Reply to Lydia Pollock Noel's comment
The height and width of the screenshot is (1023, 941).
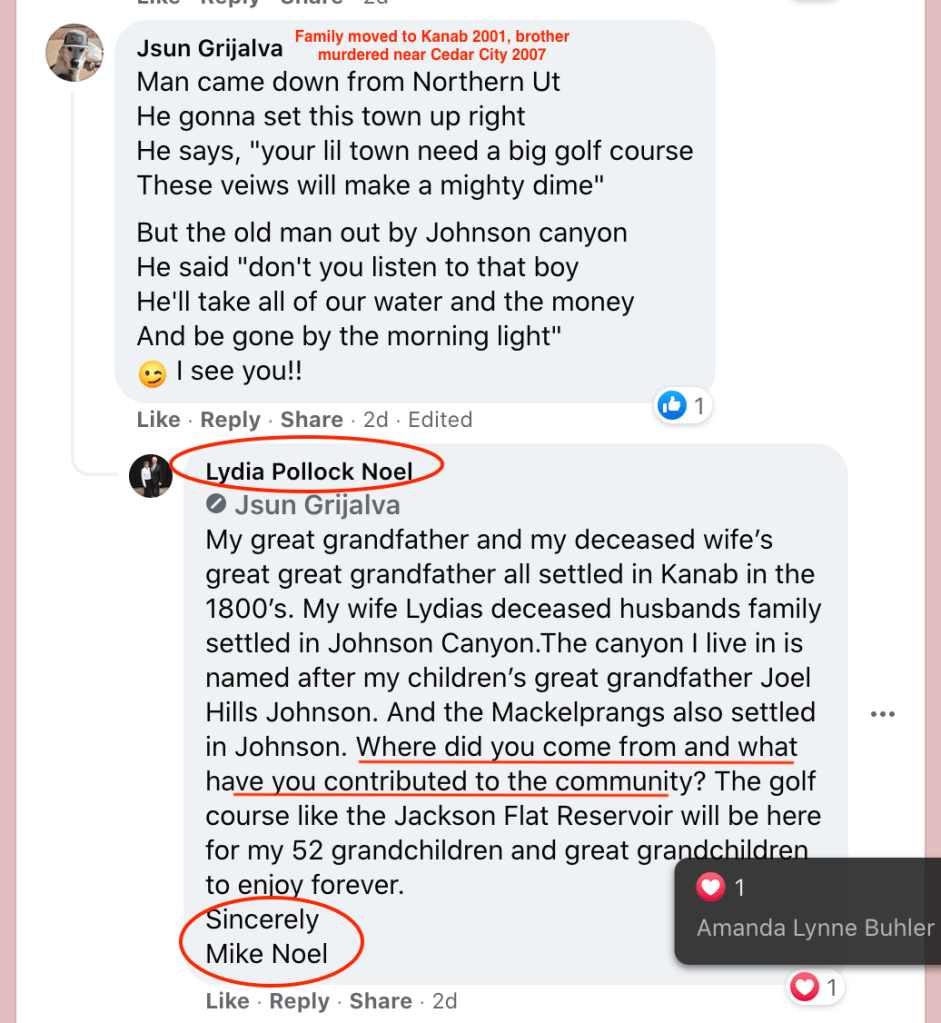[299, 1001]
